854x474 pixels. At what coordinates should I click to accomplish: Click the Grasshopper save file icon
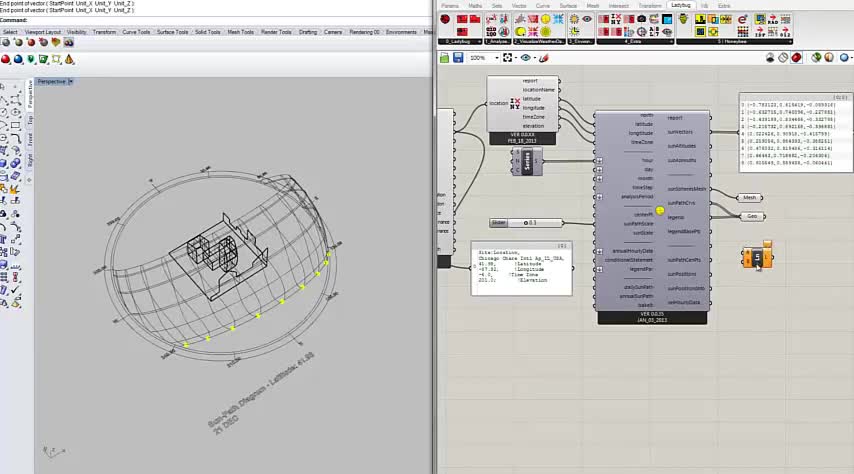(x=457, y=58)
